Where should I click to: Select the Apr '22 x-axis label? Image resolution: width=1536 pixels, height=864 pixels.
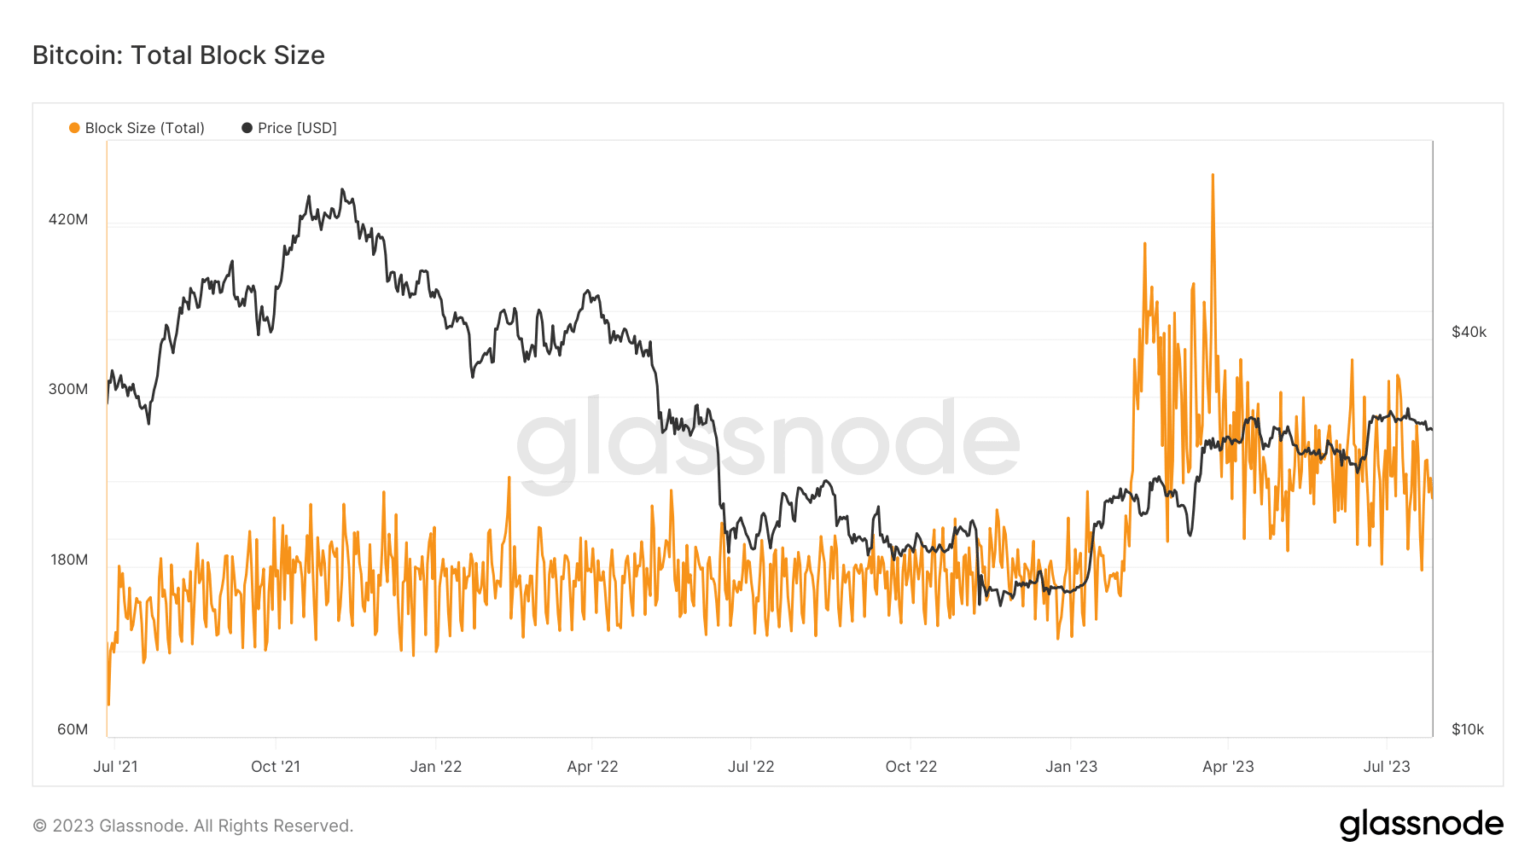(593, 766)
